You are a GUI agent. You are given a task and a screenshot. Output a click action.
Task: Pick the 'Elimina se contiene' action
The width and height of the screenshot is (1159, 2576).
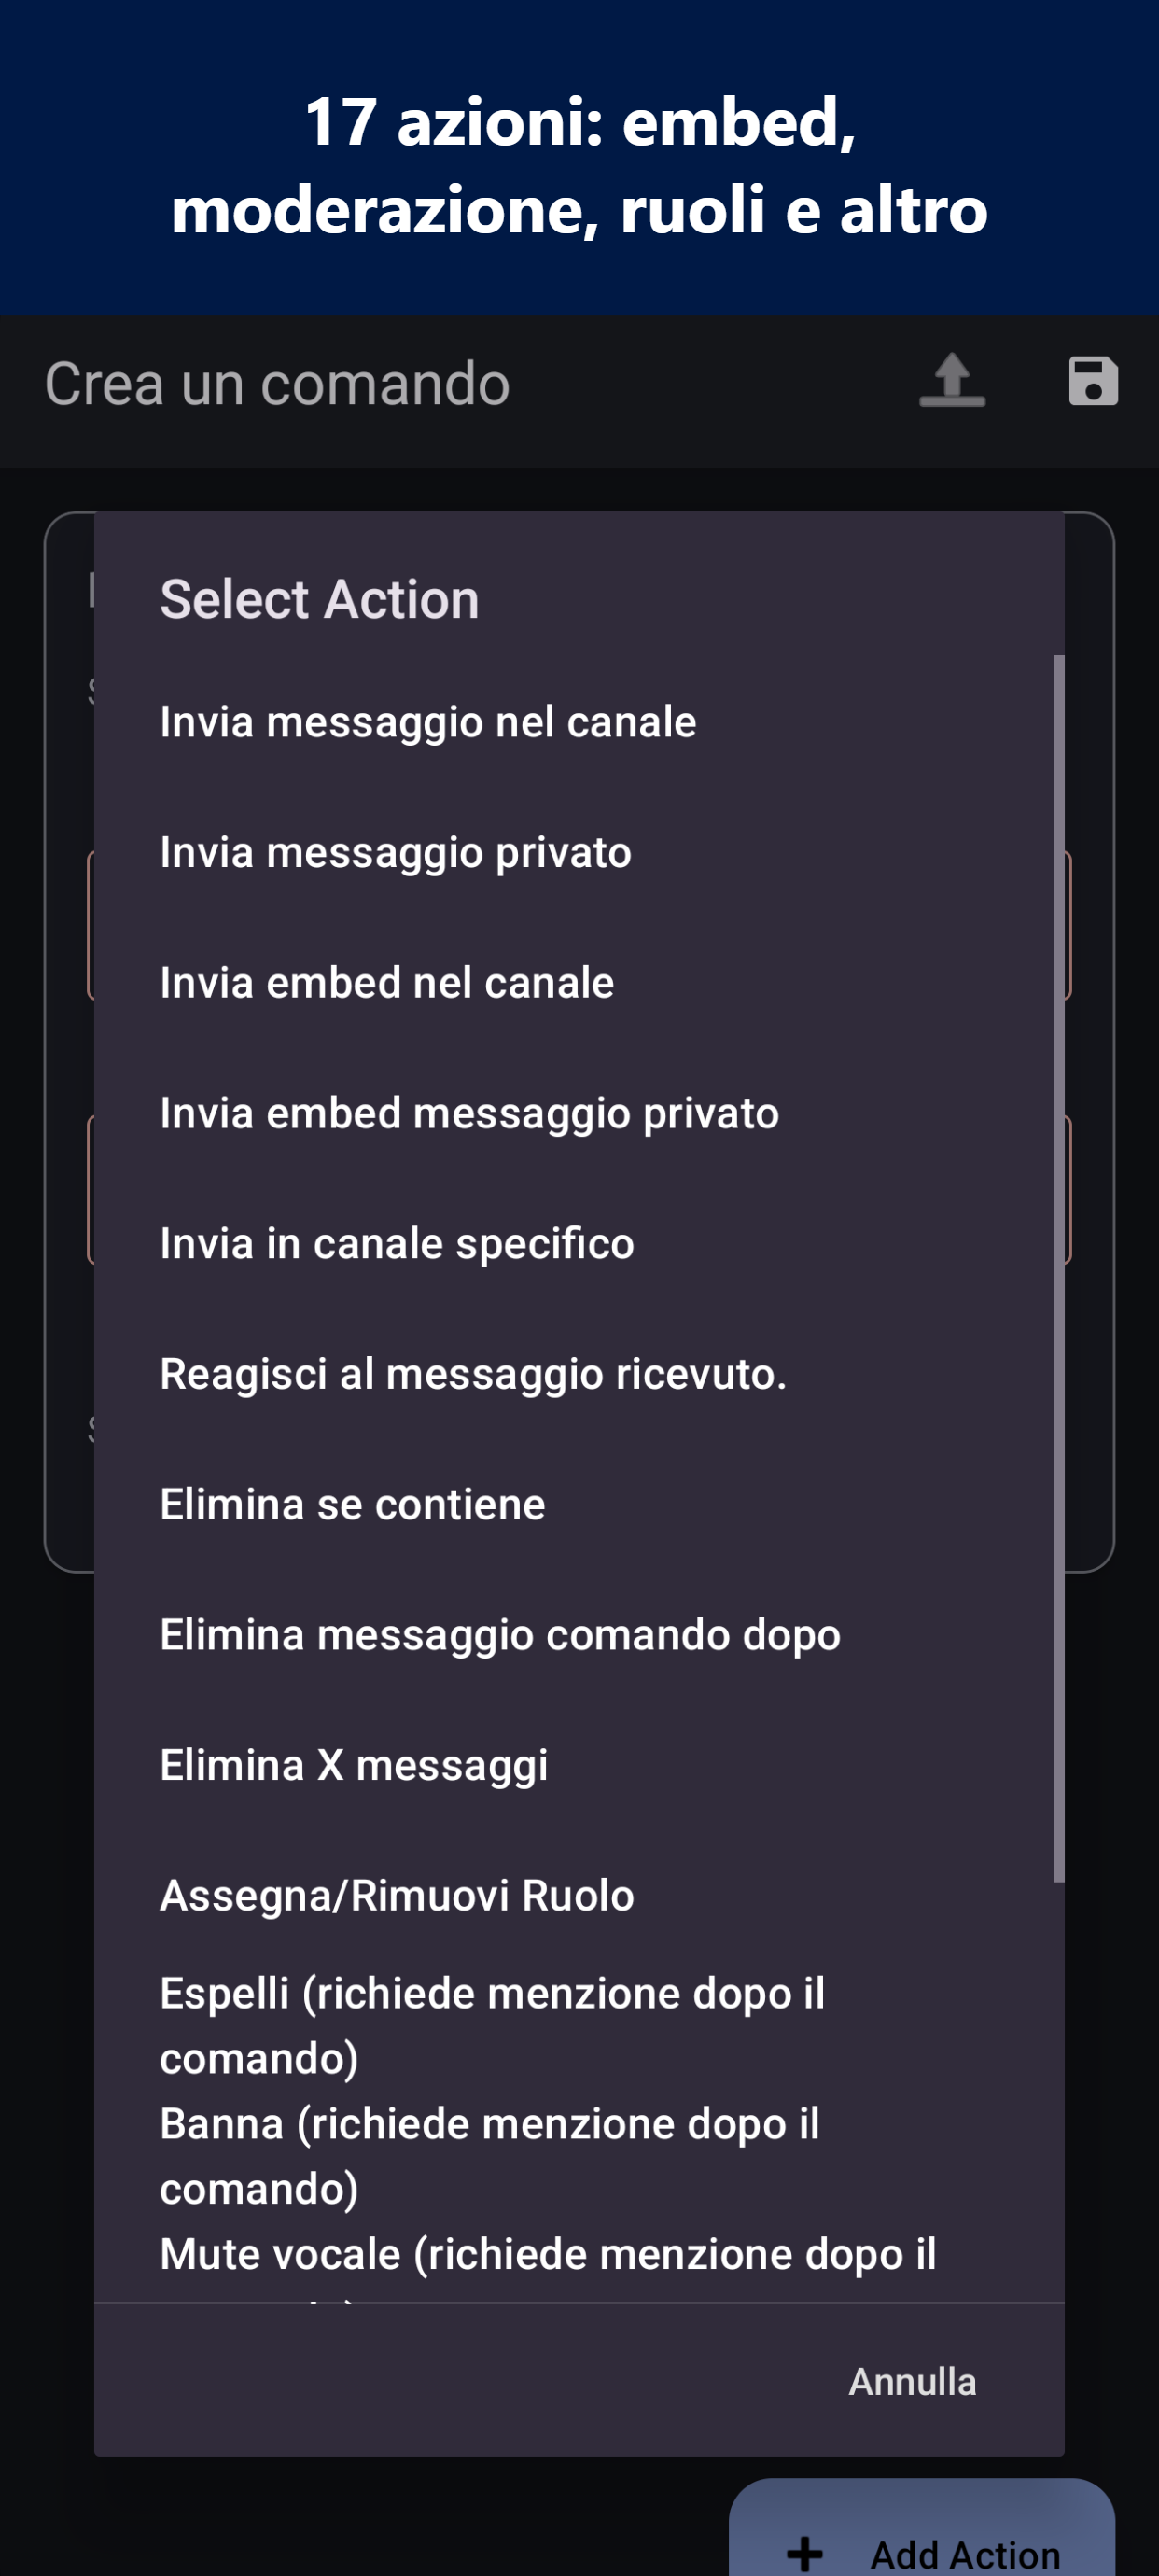pyautogui.click(x=353, y=1504)
